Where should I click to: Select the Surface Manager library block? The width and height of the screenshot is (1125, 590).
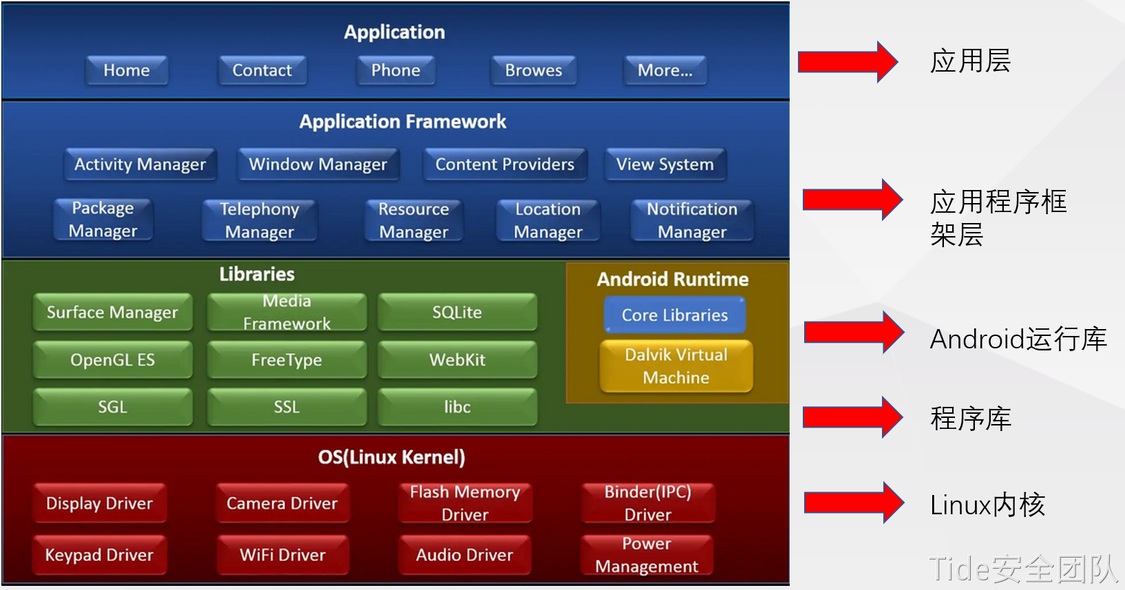(112, 312)
